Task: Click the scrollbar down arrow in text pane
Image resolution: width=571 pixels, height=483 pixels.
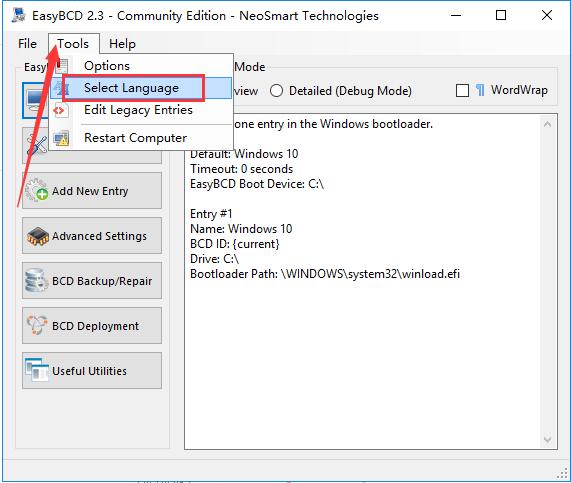Action: [x=547, y=439]
